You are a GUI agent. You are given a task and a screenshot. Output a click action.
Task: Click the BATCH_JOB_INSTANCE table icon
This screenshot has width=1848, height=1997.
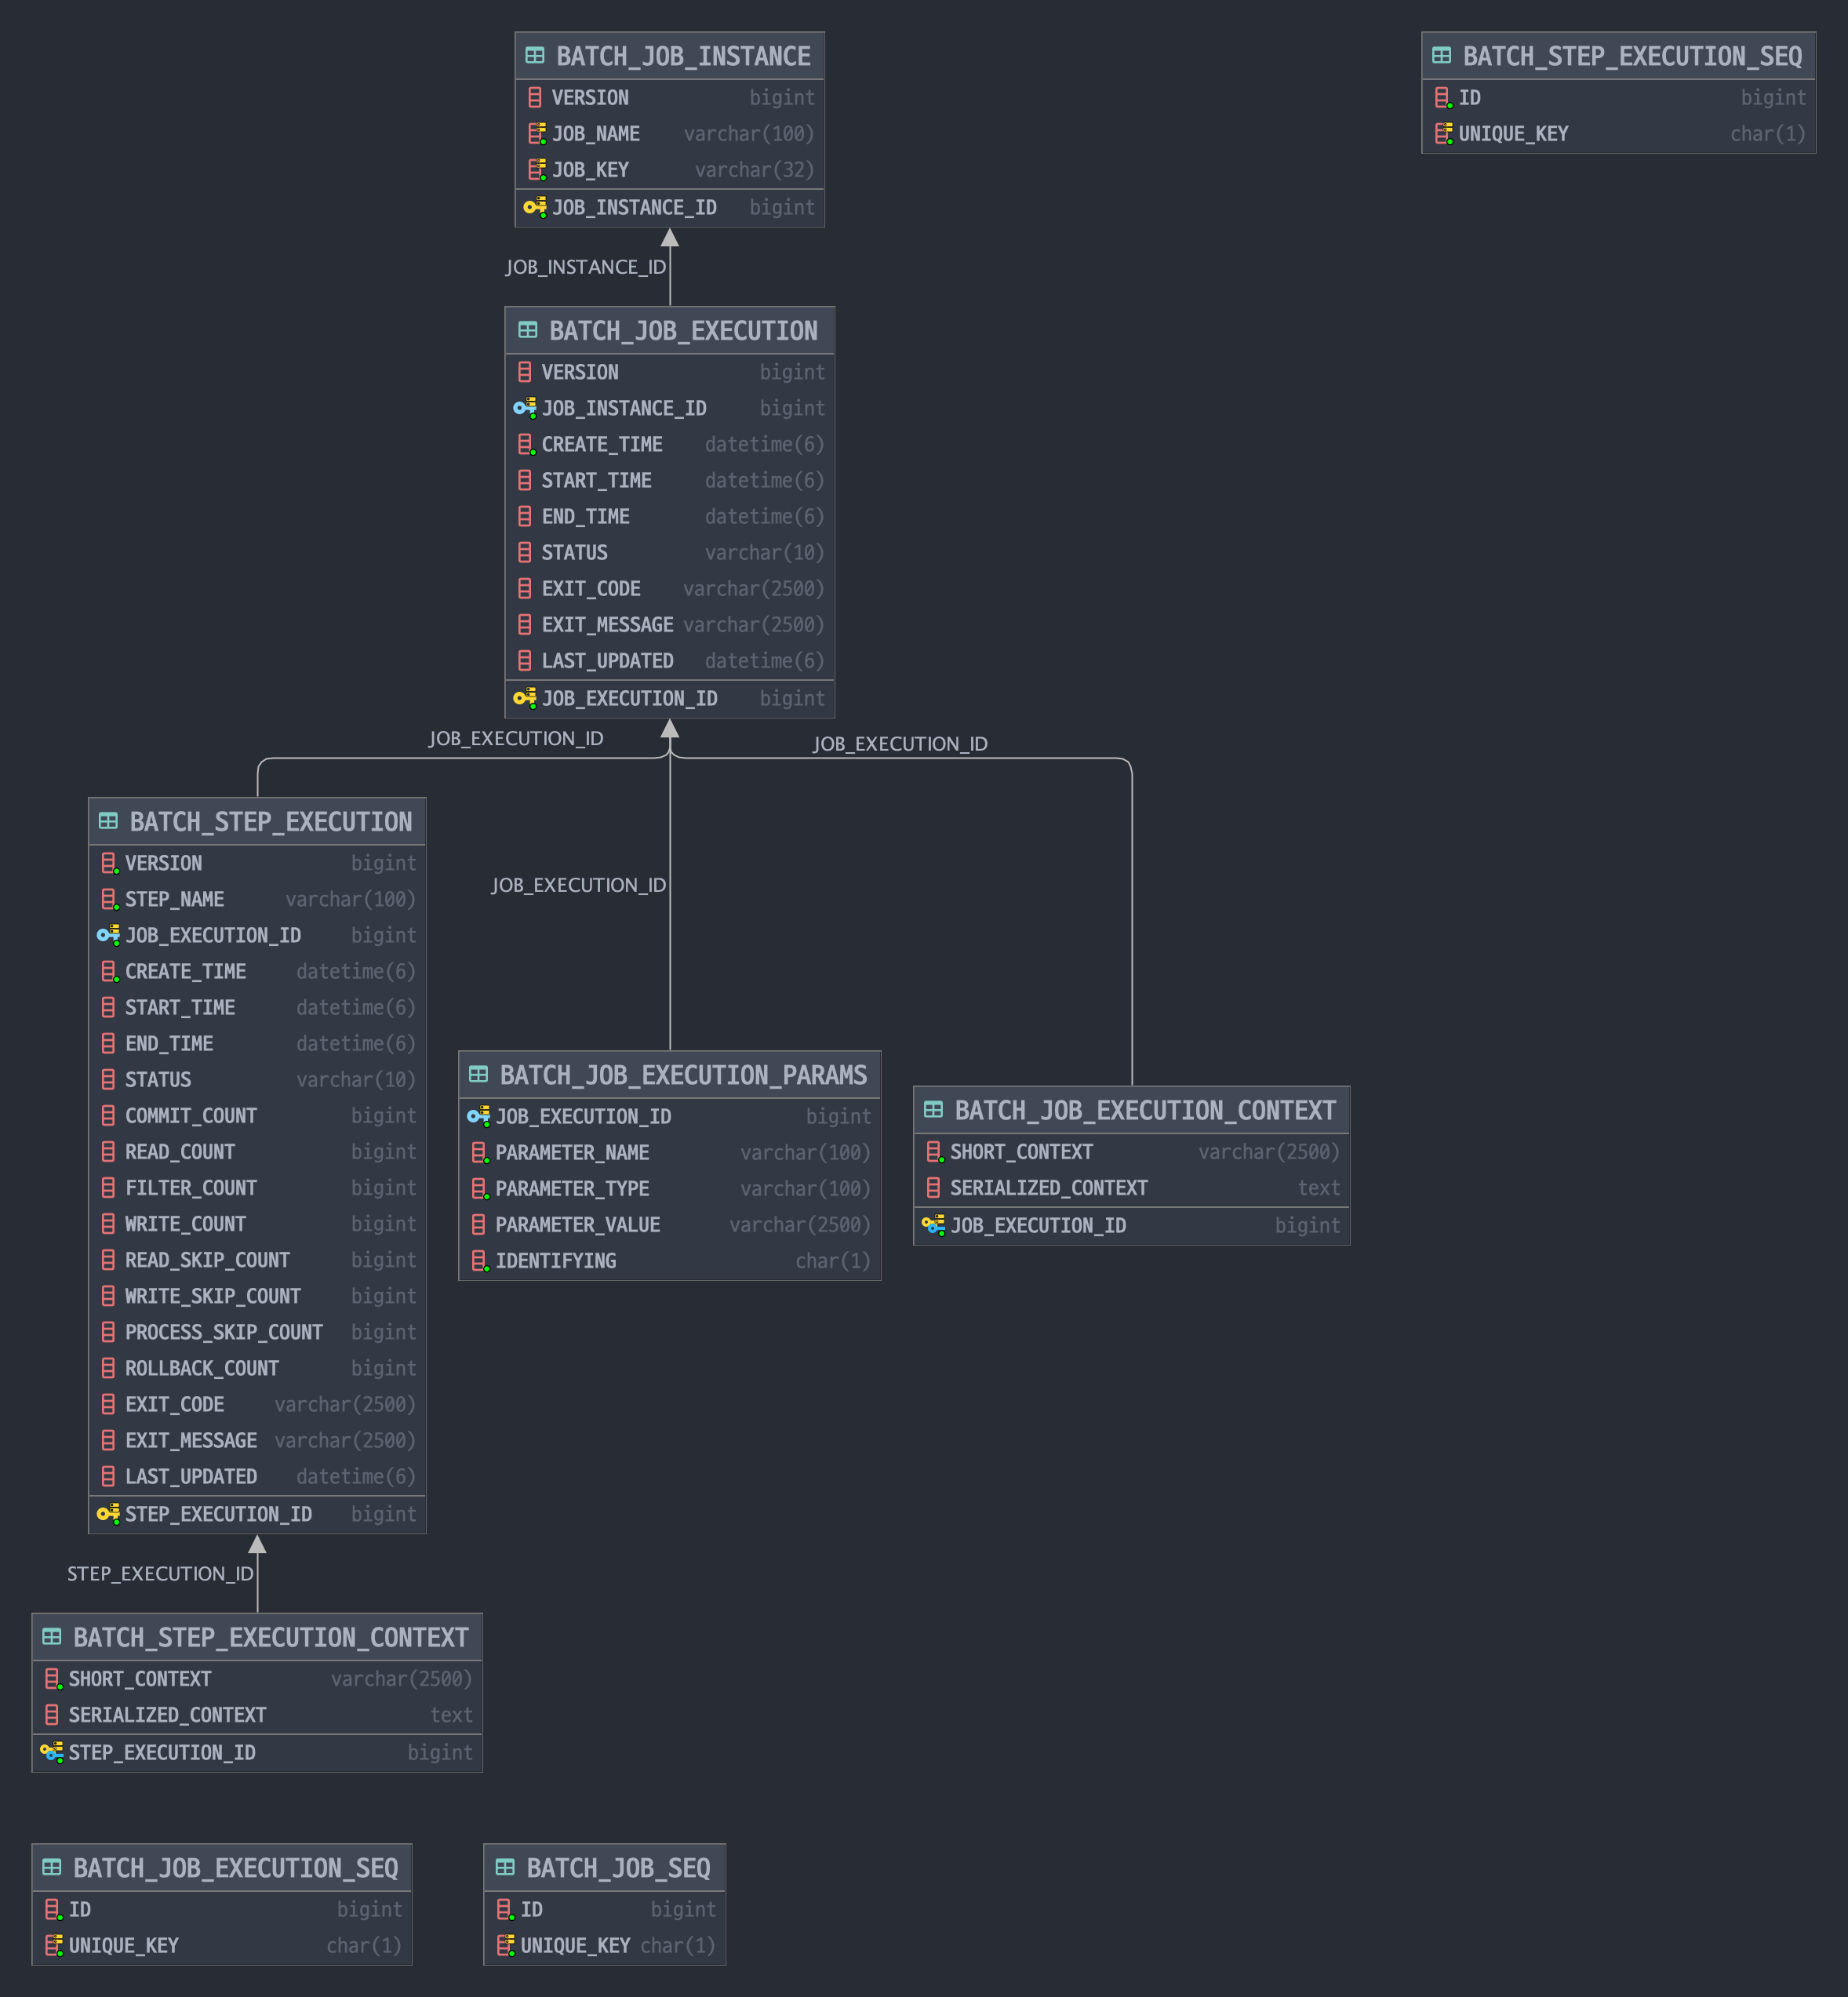point(535,56)
